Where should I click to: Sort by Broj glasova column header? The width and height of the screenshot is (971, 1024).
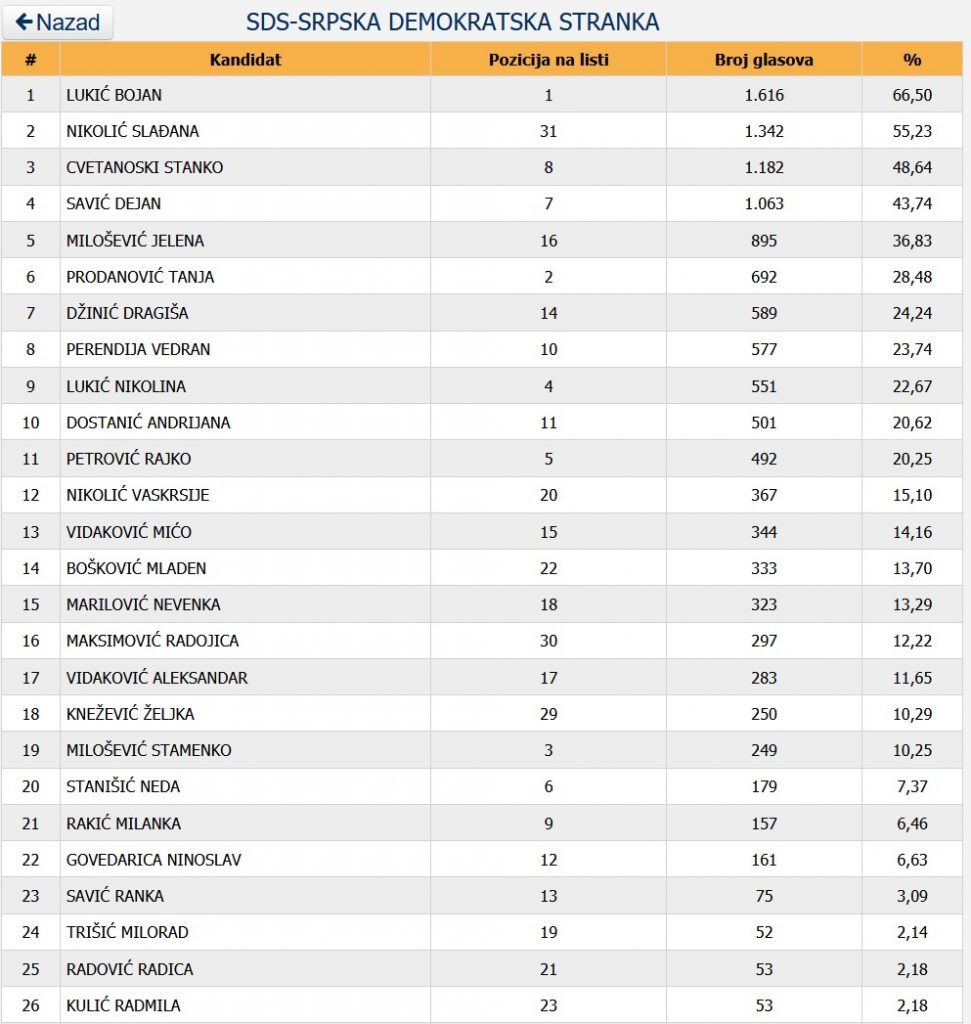(x=764, y=59)
